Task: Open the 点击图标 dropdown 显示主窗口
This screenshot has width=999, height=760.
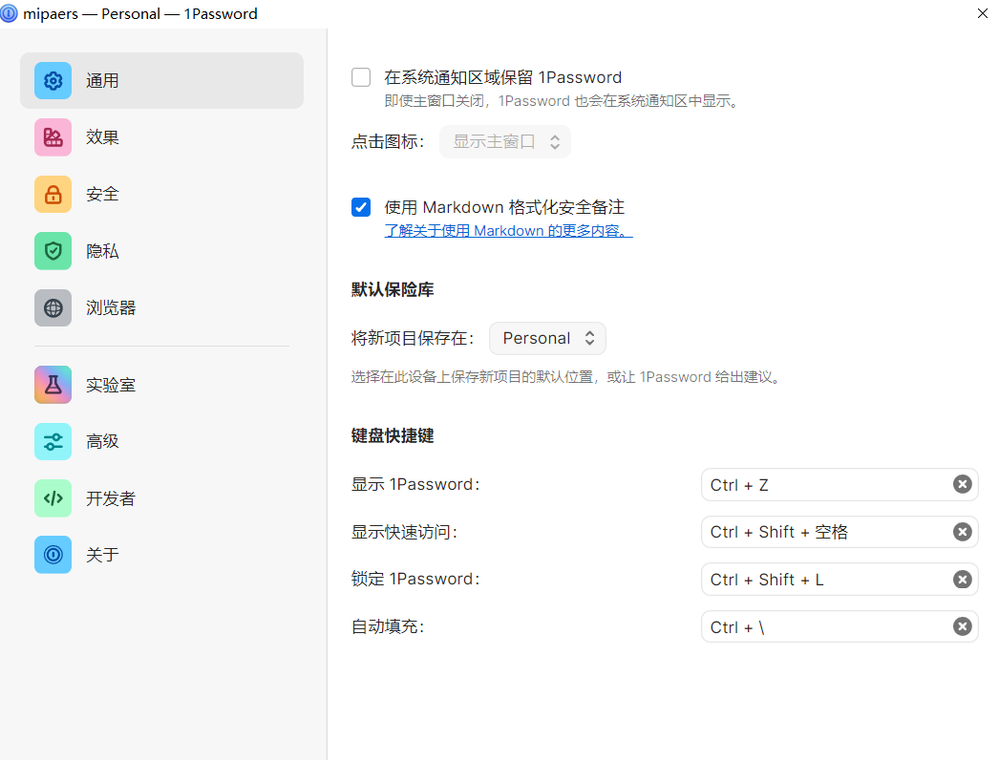Action: click(505, 141)
